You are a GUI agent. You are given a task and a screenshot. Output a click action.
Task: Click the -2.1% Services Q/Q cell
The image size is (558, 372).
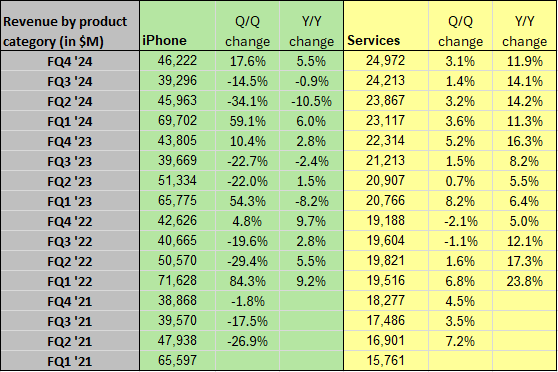point(460,221)
